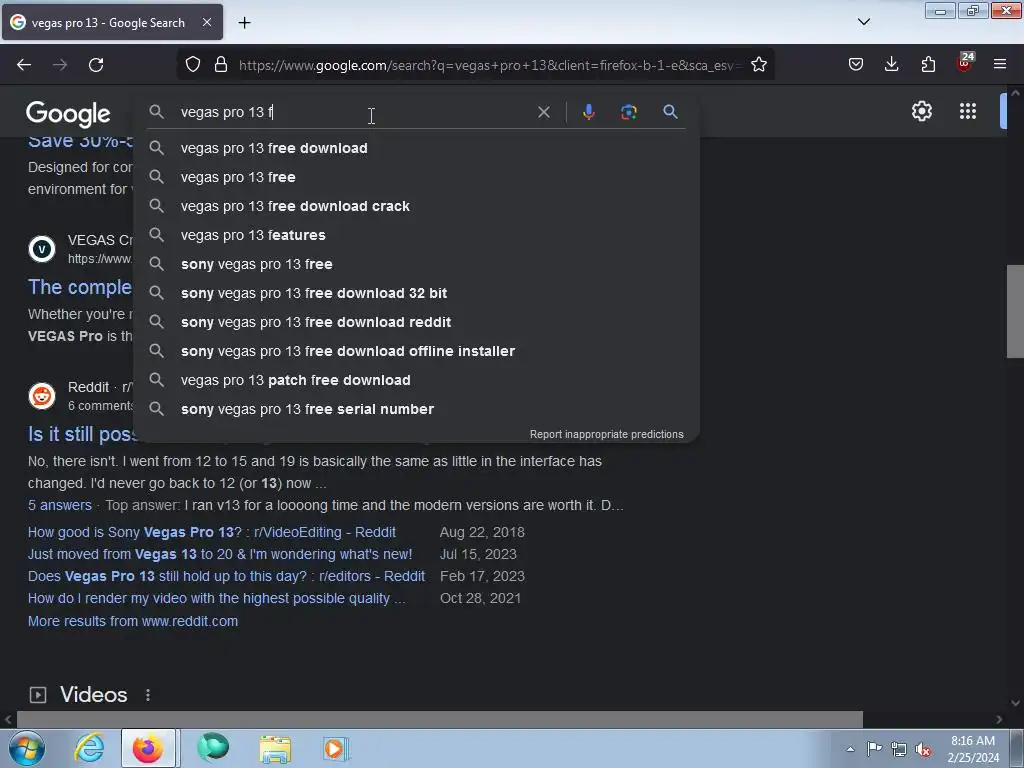The image size is (1024, 768).
Task: Switch to Firefox in the taskbar
Action: pyautogui.click(x=149, y=748)
